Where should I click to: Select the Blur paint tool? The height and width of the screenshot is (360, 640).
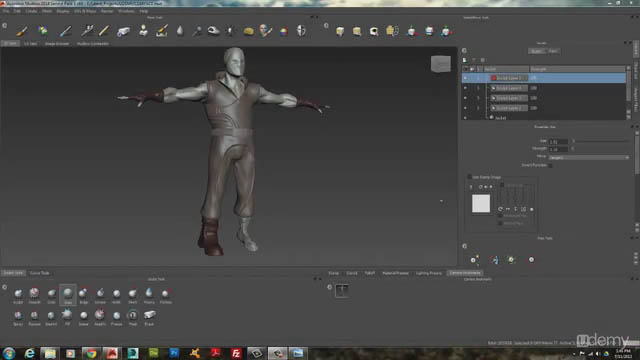pos(180,31)
